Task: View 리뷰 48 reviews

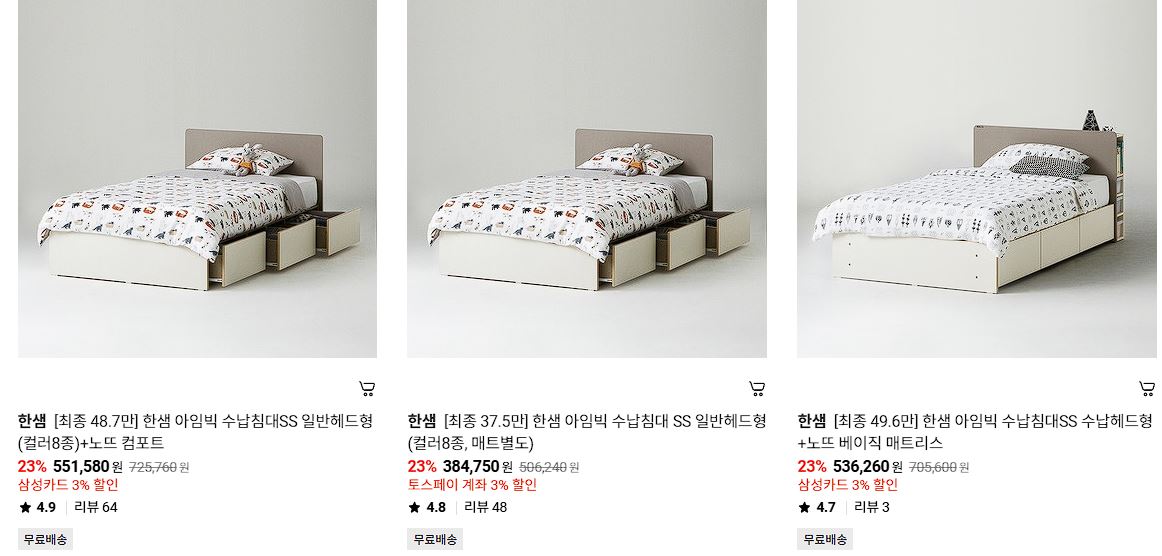Action: pyautogui.click(x=485, y=508)
